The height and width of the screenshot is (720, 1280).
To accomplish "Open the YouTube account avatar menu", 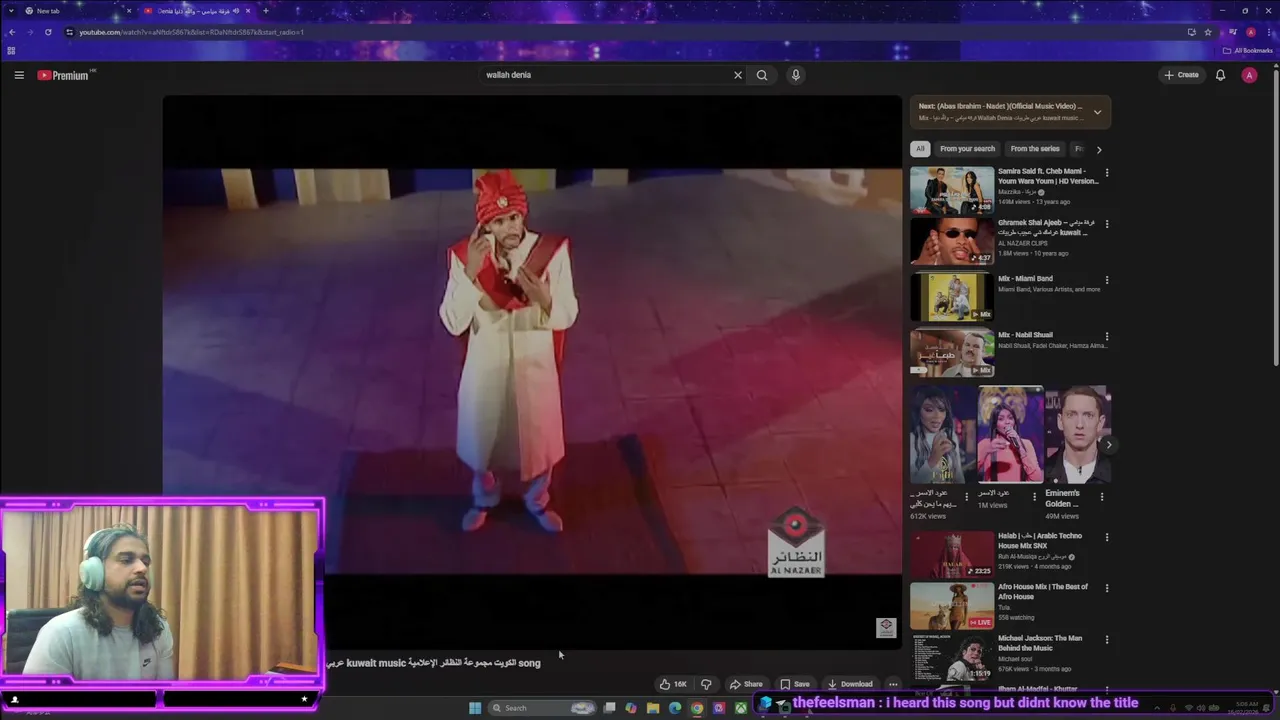I will (1249, 75).
